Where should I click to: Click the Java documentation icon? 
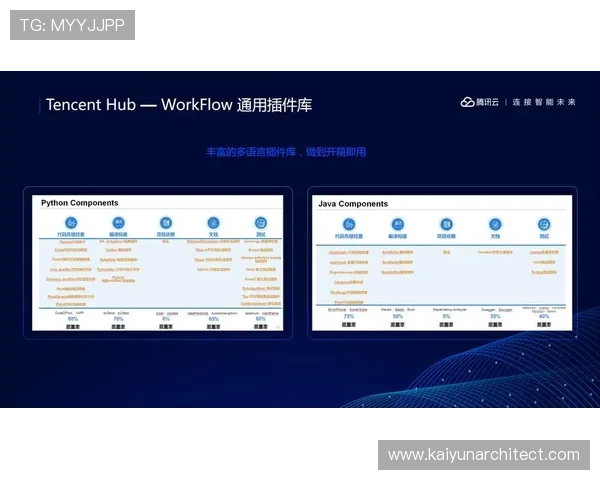[495, 224]
